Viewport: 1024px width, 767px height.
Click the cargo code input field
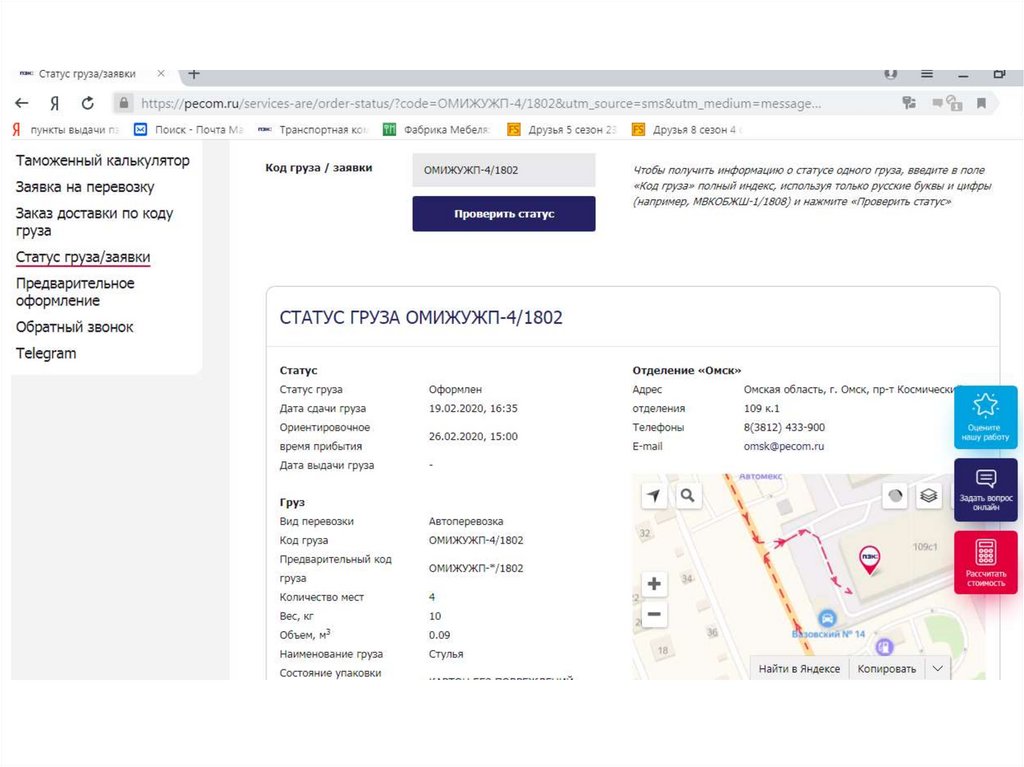pyautogui.click(x=503, y=170)
